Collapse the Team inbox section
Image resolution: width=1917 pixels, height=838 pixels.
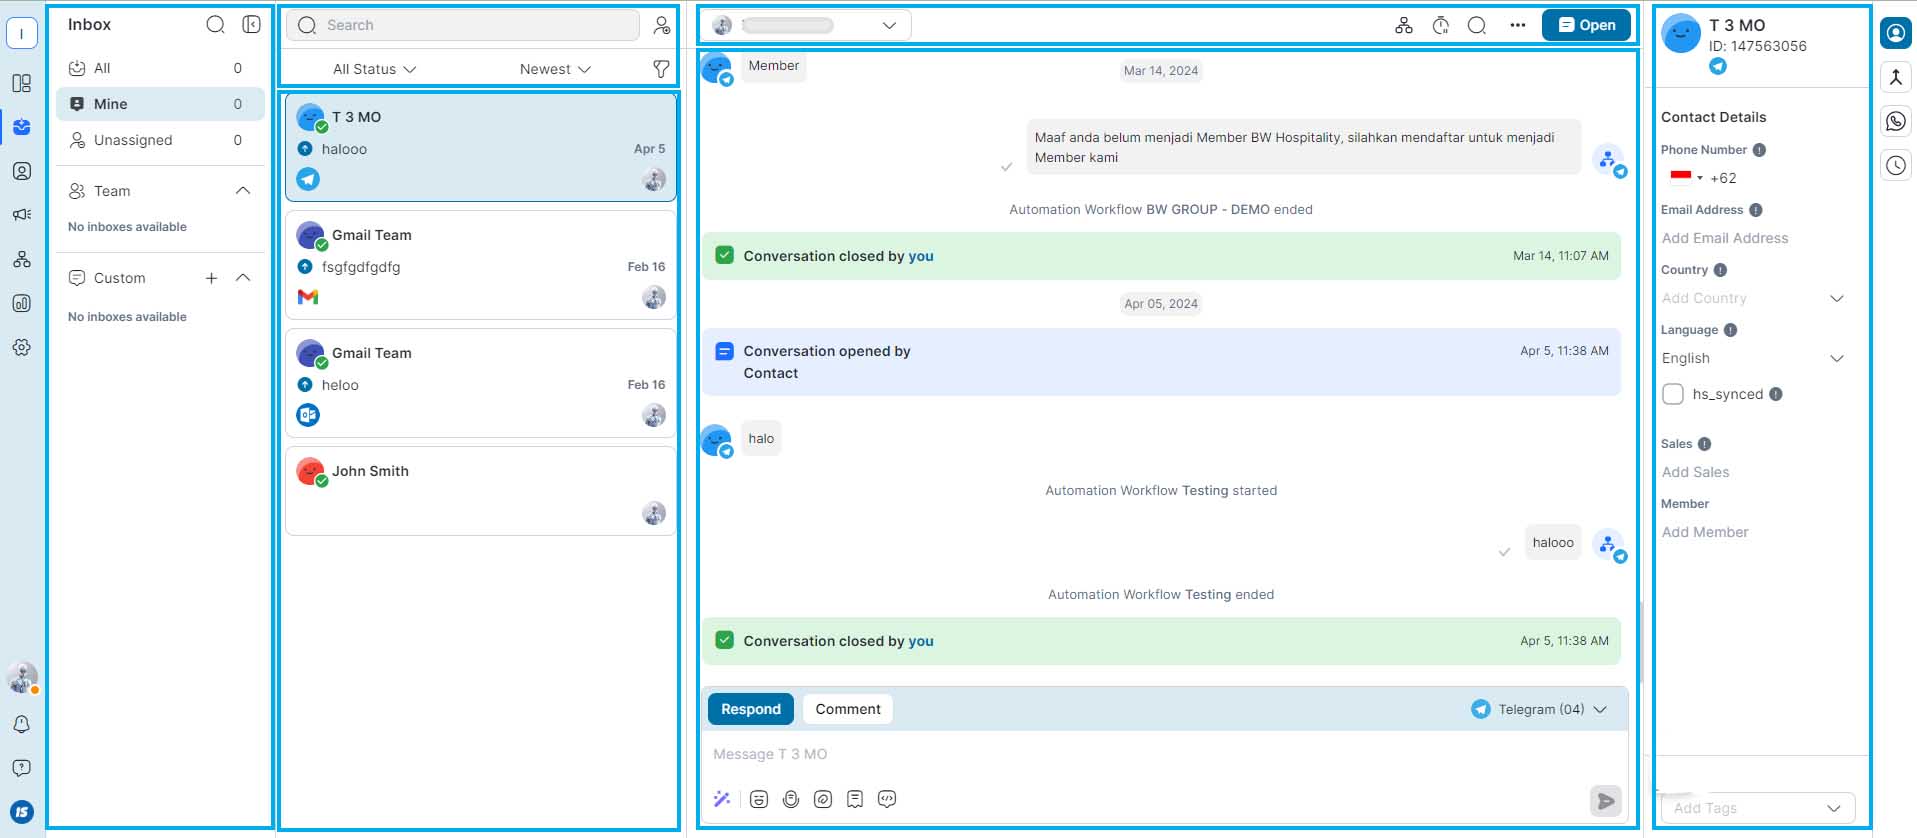click(x=243, y=191)
